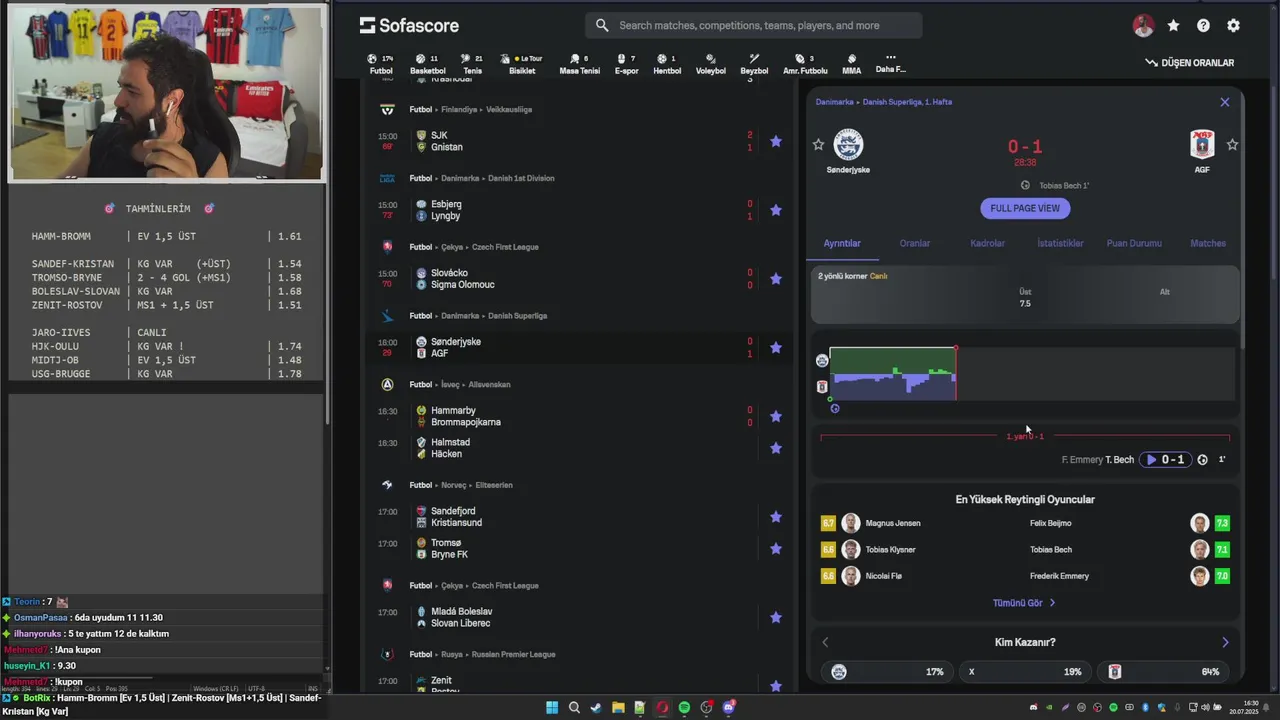Open the Masa Tenisi category

point(579,64)
